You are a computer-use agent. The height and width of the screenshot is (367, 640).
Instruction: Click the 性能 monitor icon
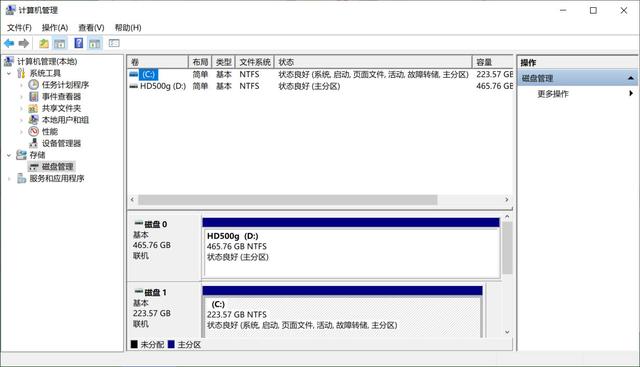[33, 131]
